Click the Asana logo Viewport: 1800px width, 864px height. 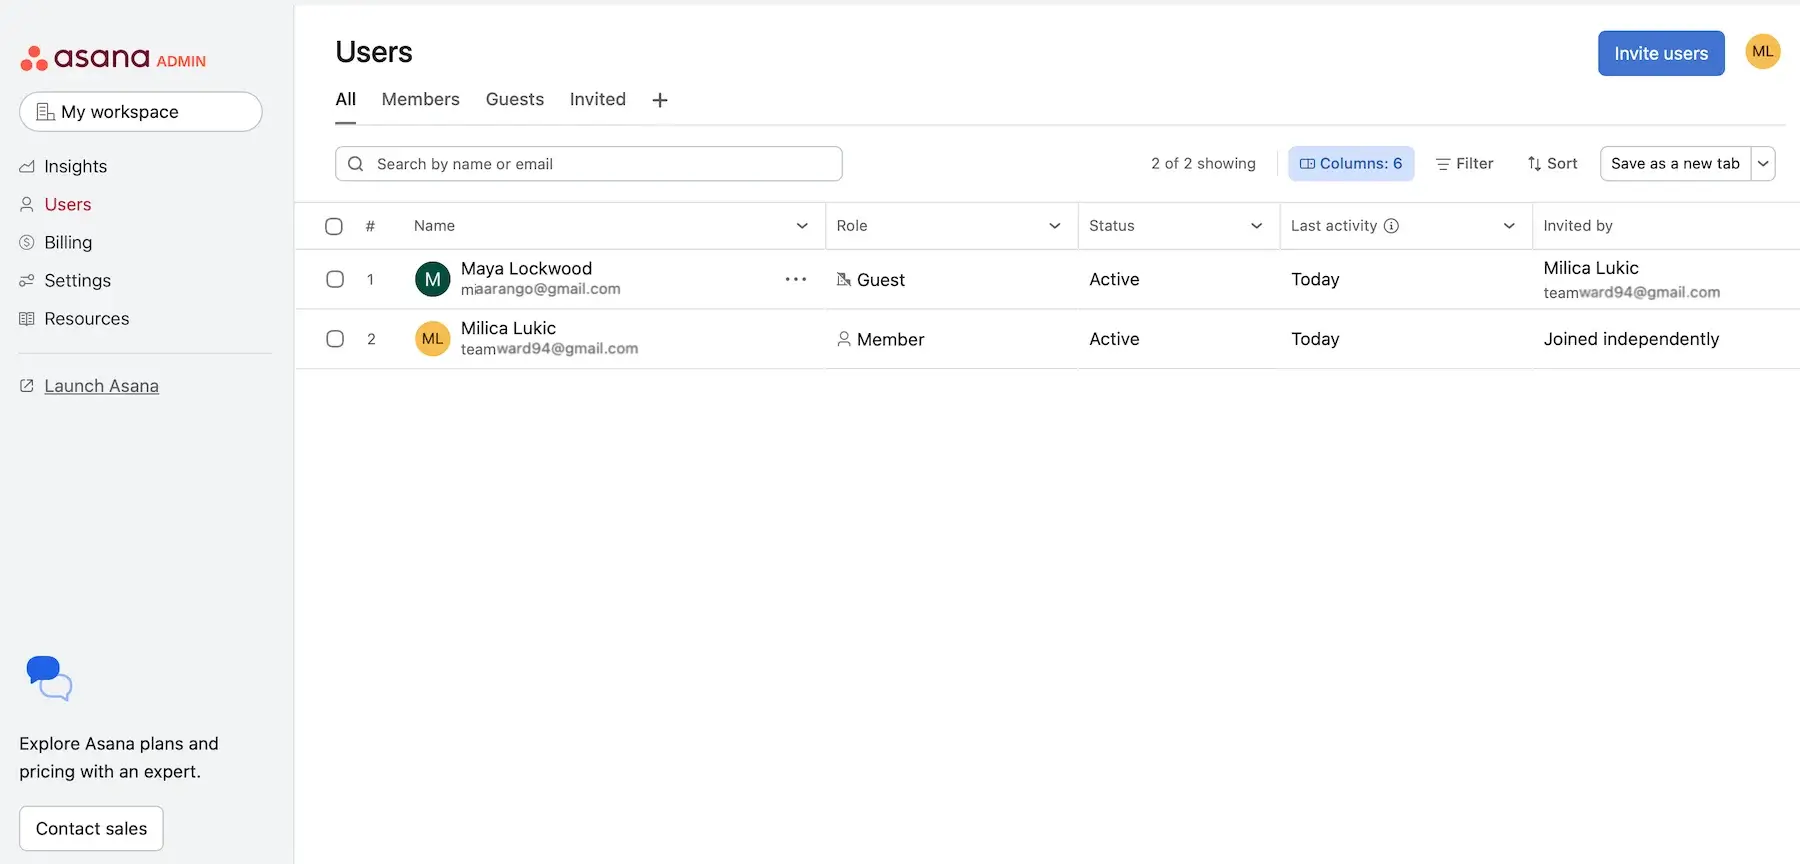(x=113, y=58)
